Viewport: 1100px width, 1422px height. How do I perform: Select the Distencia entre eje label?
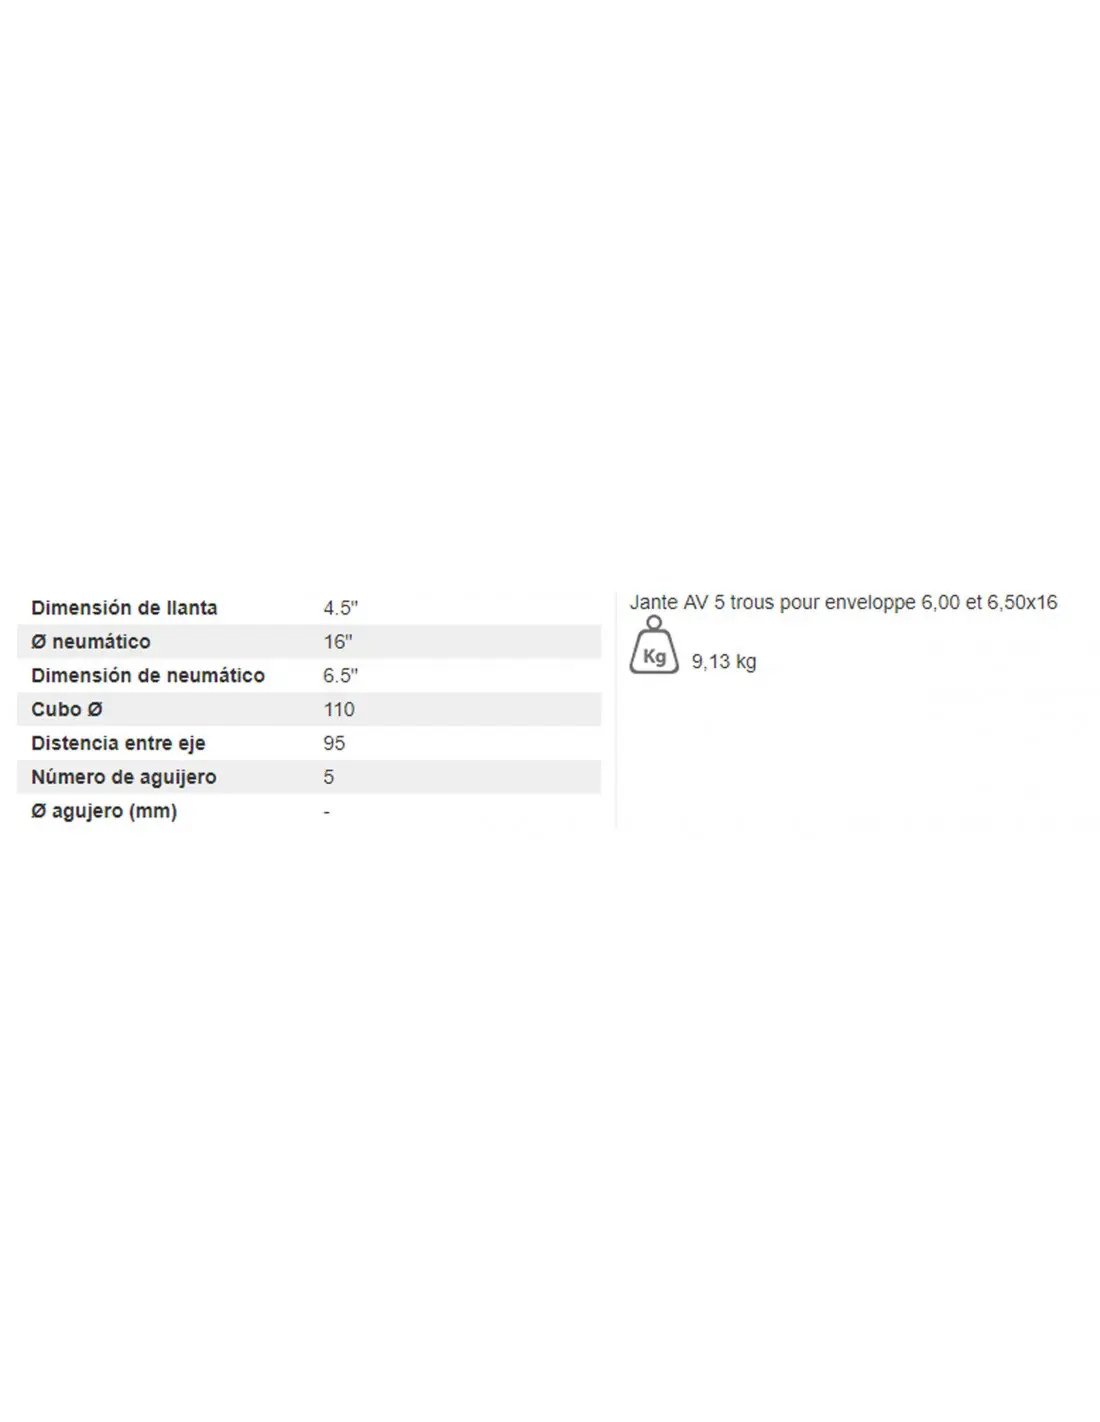pos(118,744)
